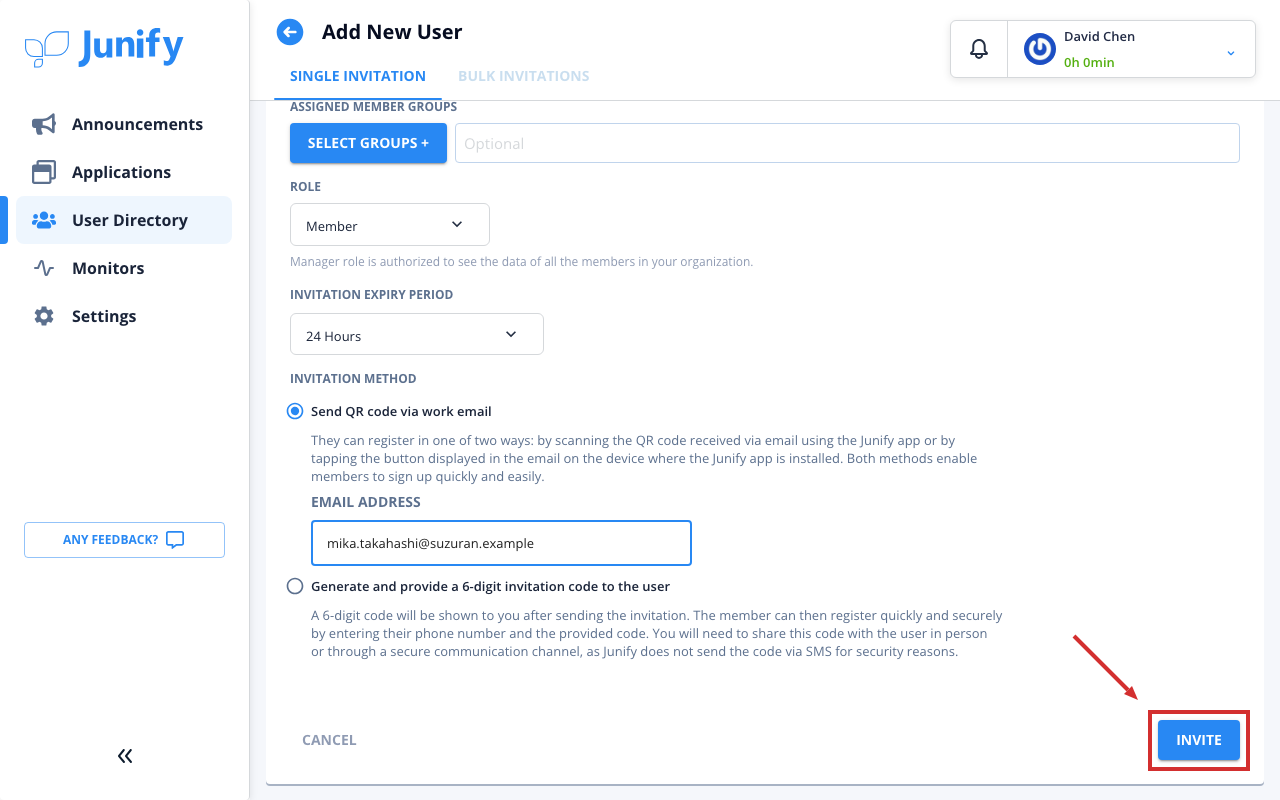Image resolution: width=1280 pixels, height=800 pixels.
Task: Open Announcements in the sidebar
Action: [124, 124]
